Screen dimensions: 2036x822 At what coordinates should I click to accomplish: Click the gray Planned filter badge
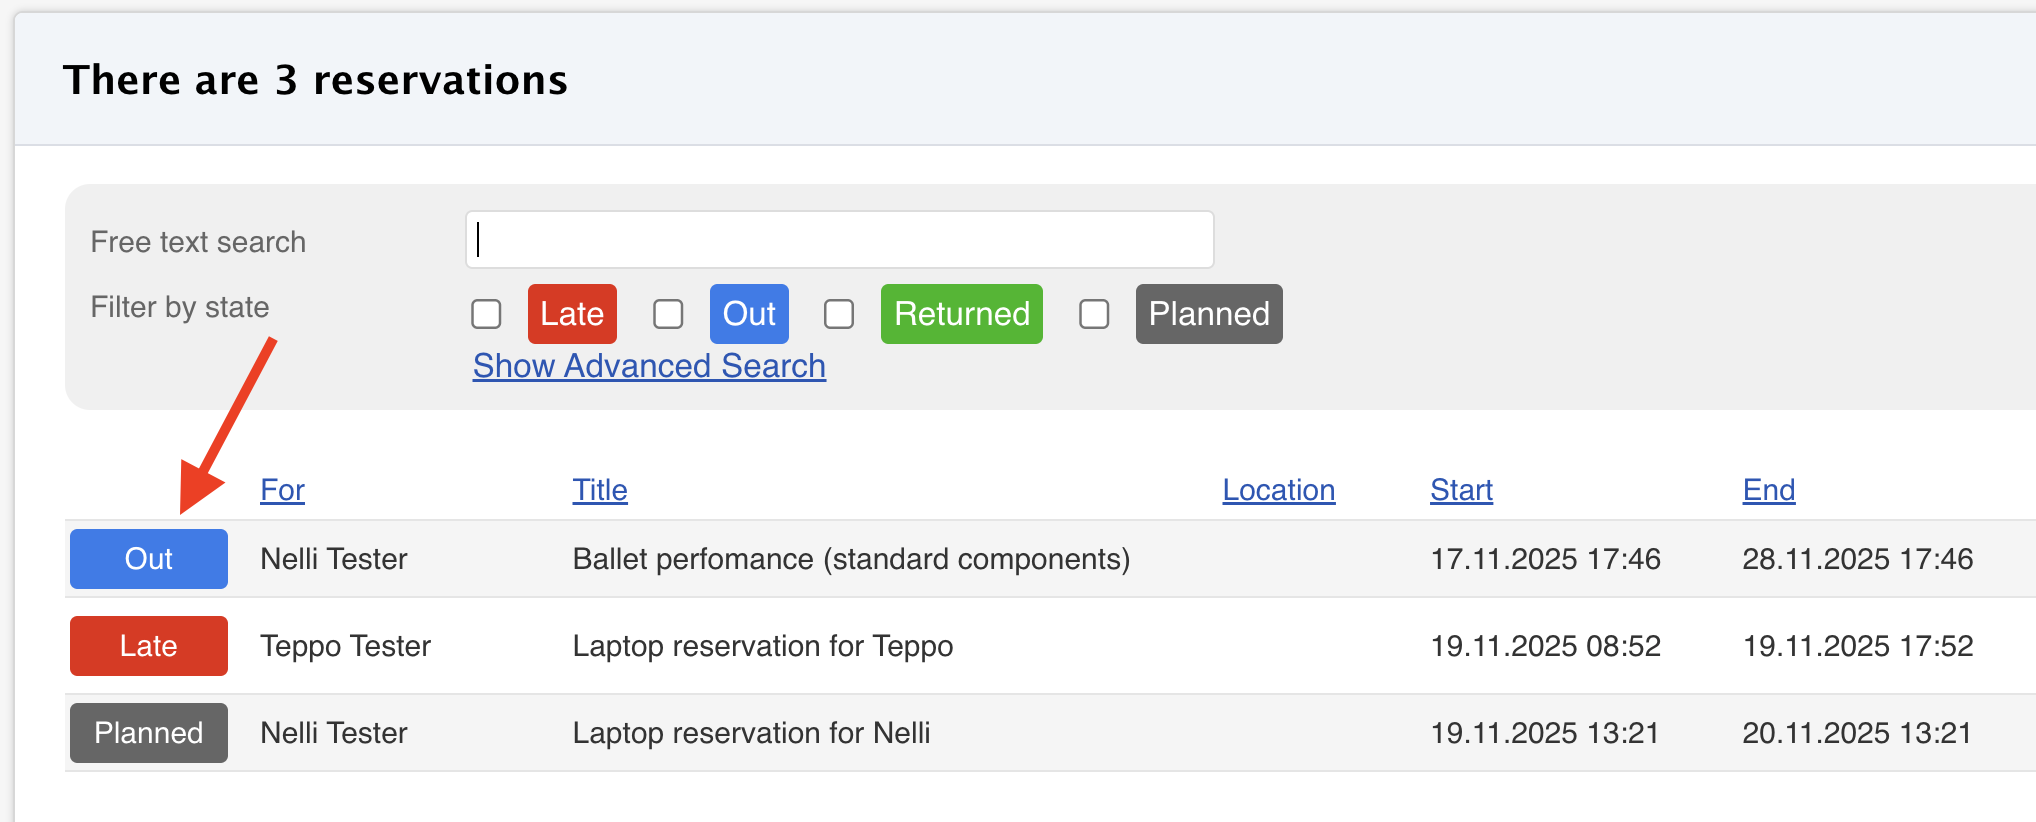pyautogui.click(x=1208, y=314)
